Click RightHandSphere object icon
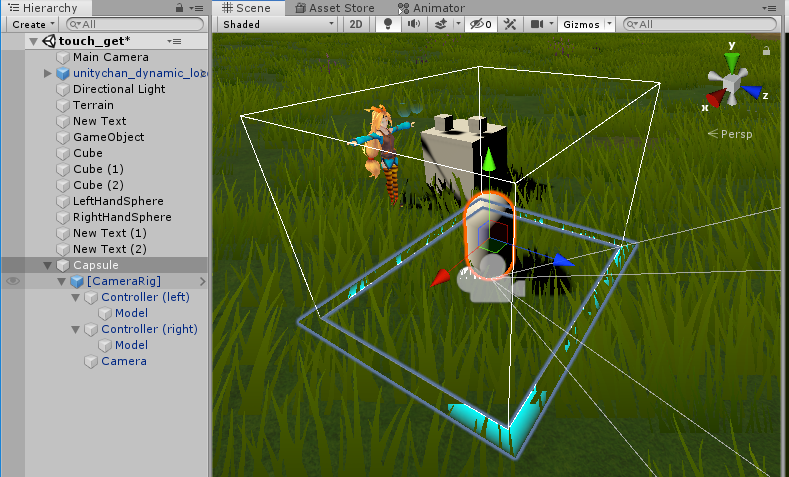The width and height of the screenshot is (789, 477). click(63, 217)
